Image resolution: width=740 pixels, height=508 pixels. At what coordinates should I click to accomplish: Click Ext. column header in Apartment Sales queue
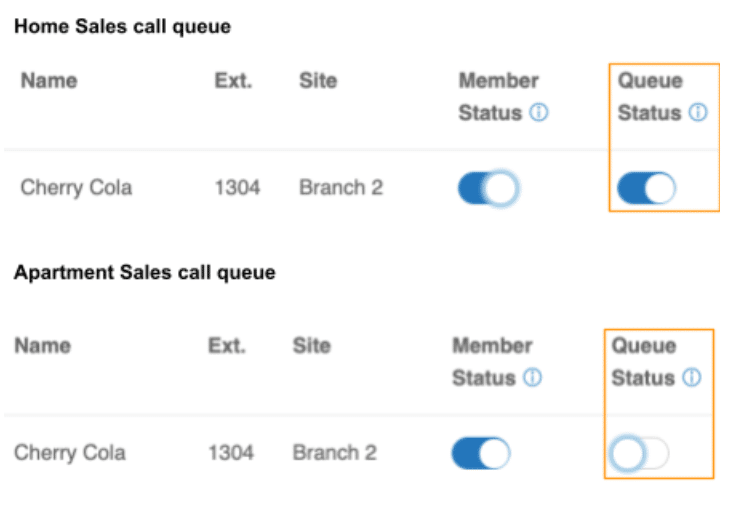[227, 346]
